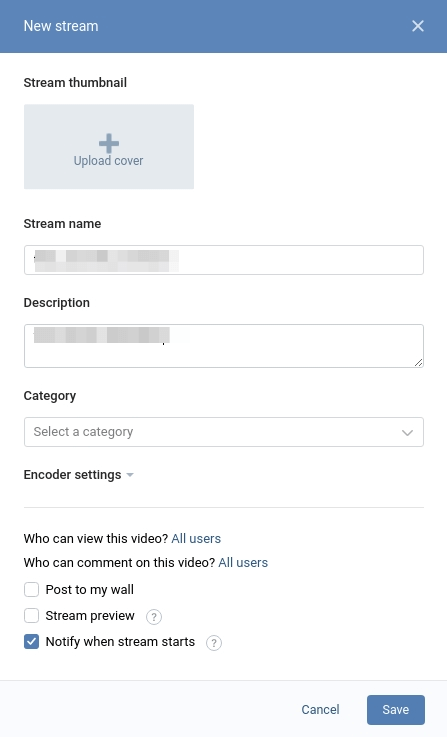Enable Post to my wall checkbox
The height and width of the screenshot is (737, 447).
[31, 589]
